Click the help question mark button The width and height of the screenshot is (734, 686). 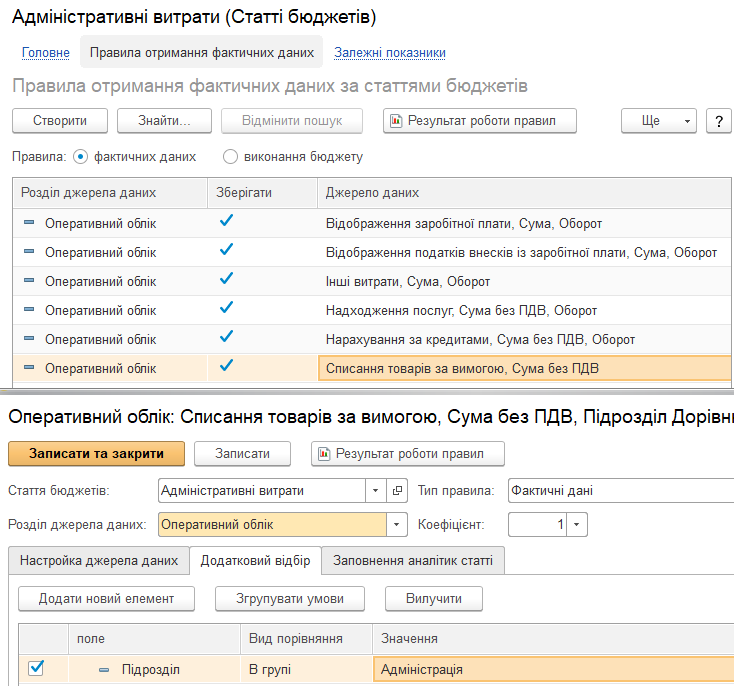coord(718,121)
